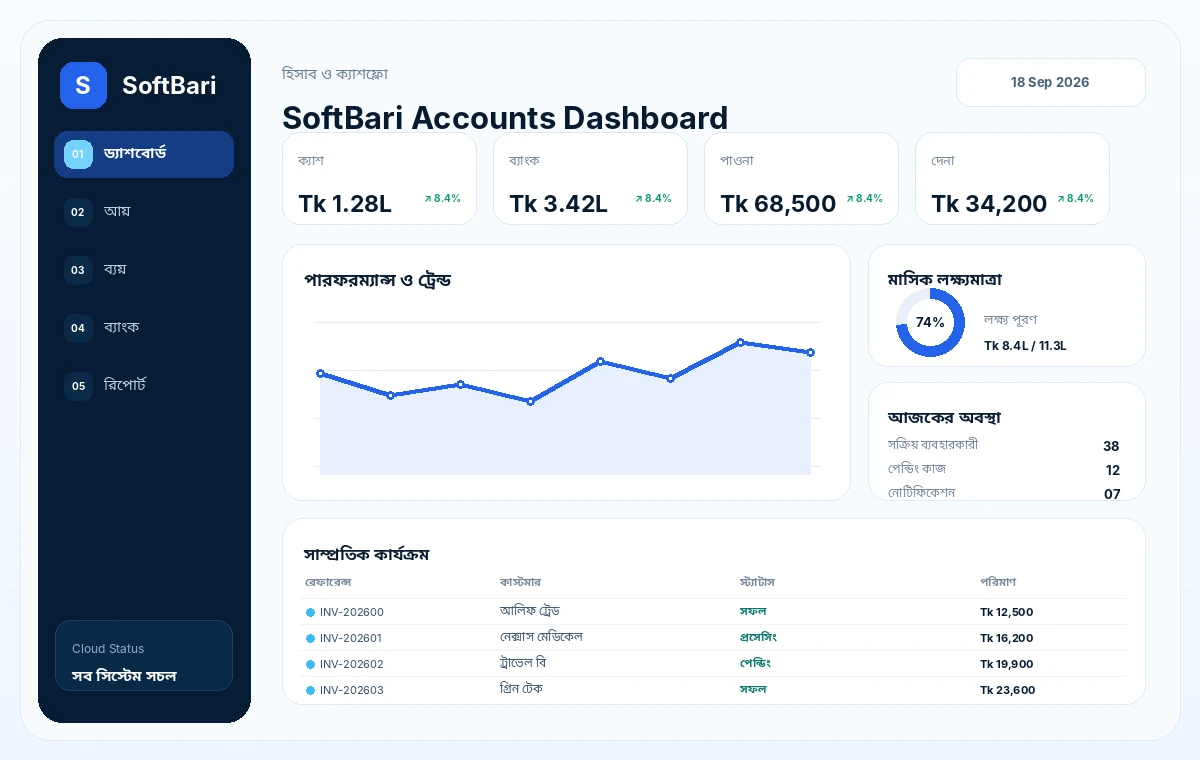Open the ক্যাশ Tk 1.28L card
The width and height of the screenshot is (1200, 760).
[x=379, y=179]
